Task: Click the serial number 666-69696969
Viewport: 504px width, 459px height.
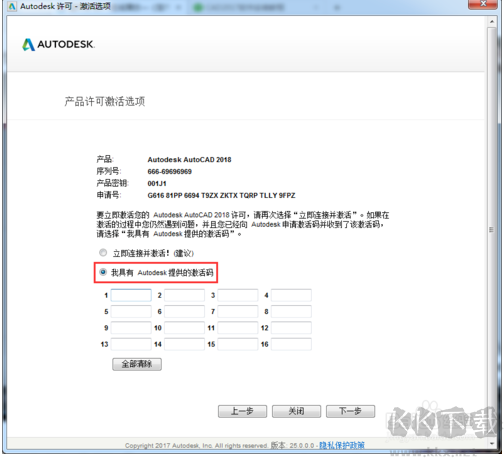Action: (x=169, y=172)
